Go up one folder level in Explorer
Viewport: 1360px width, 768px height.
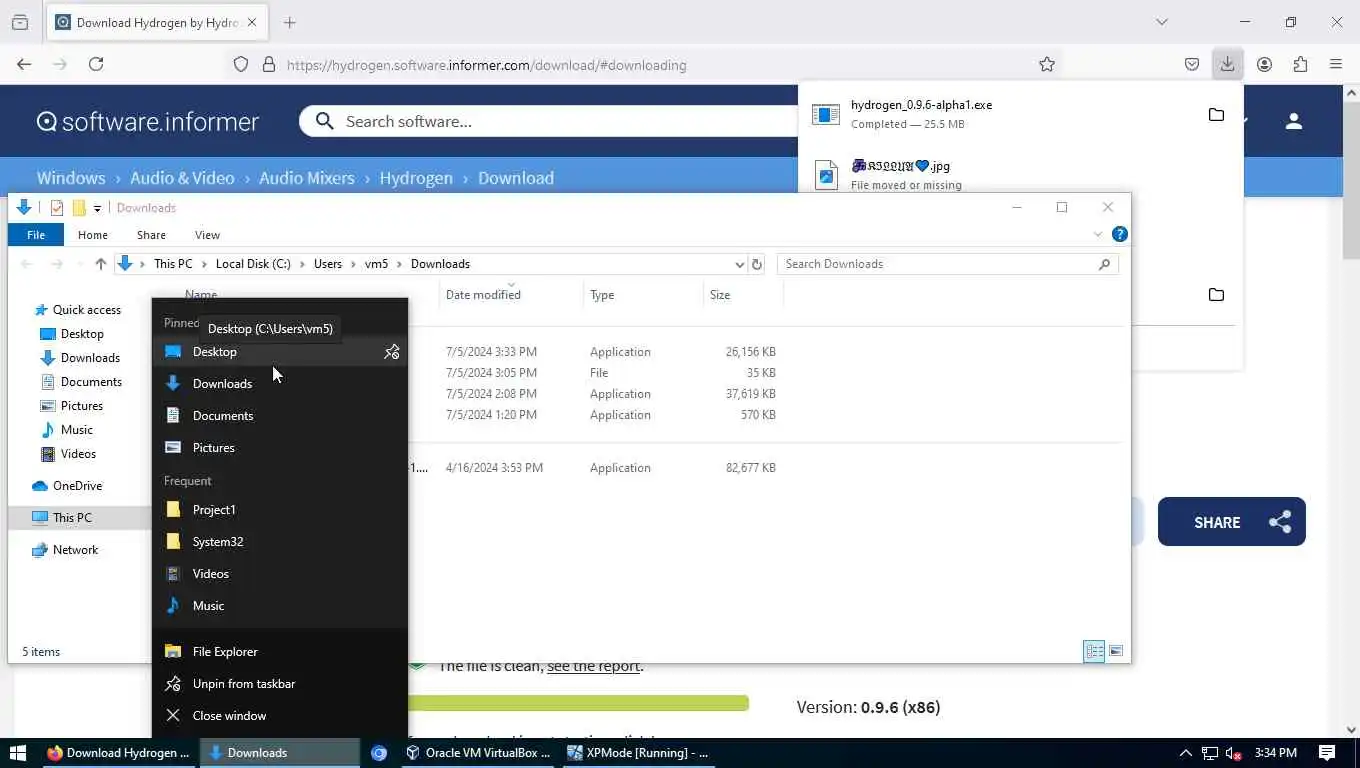click(x=100, y=264)
